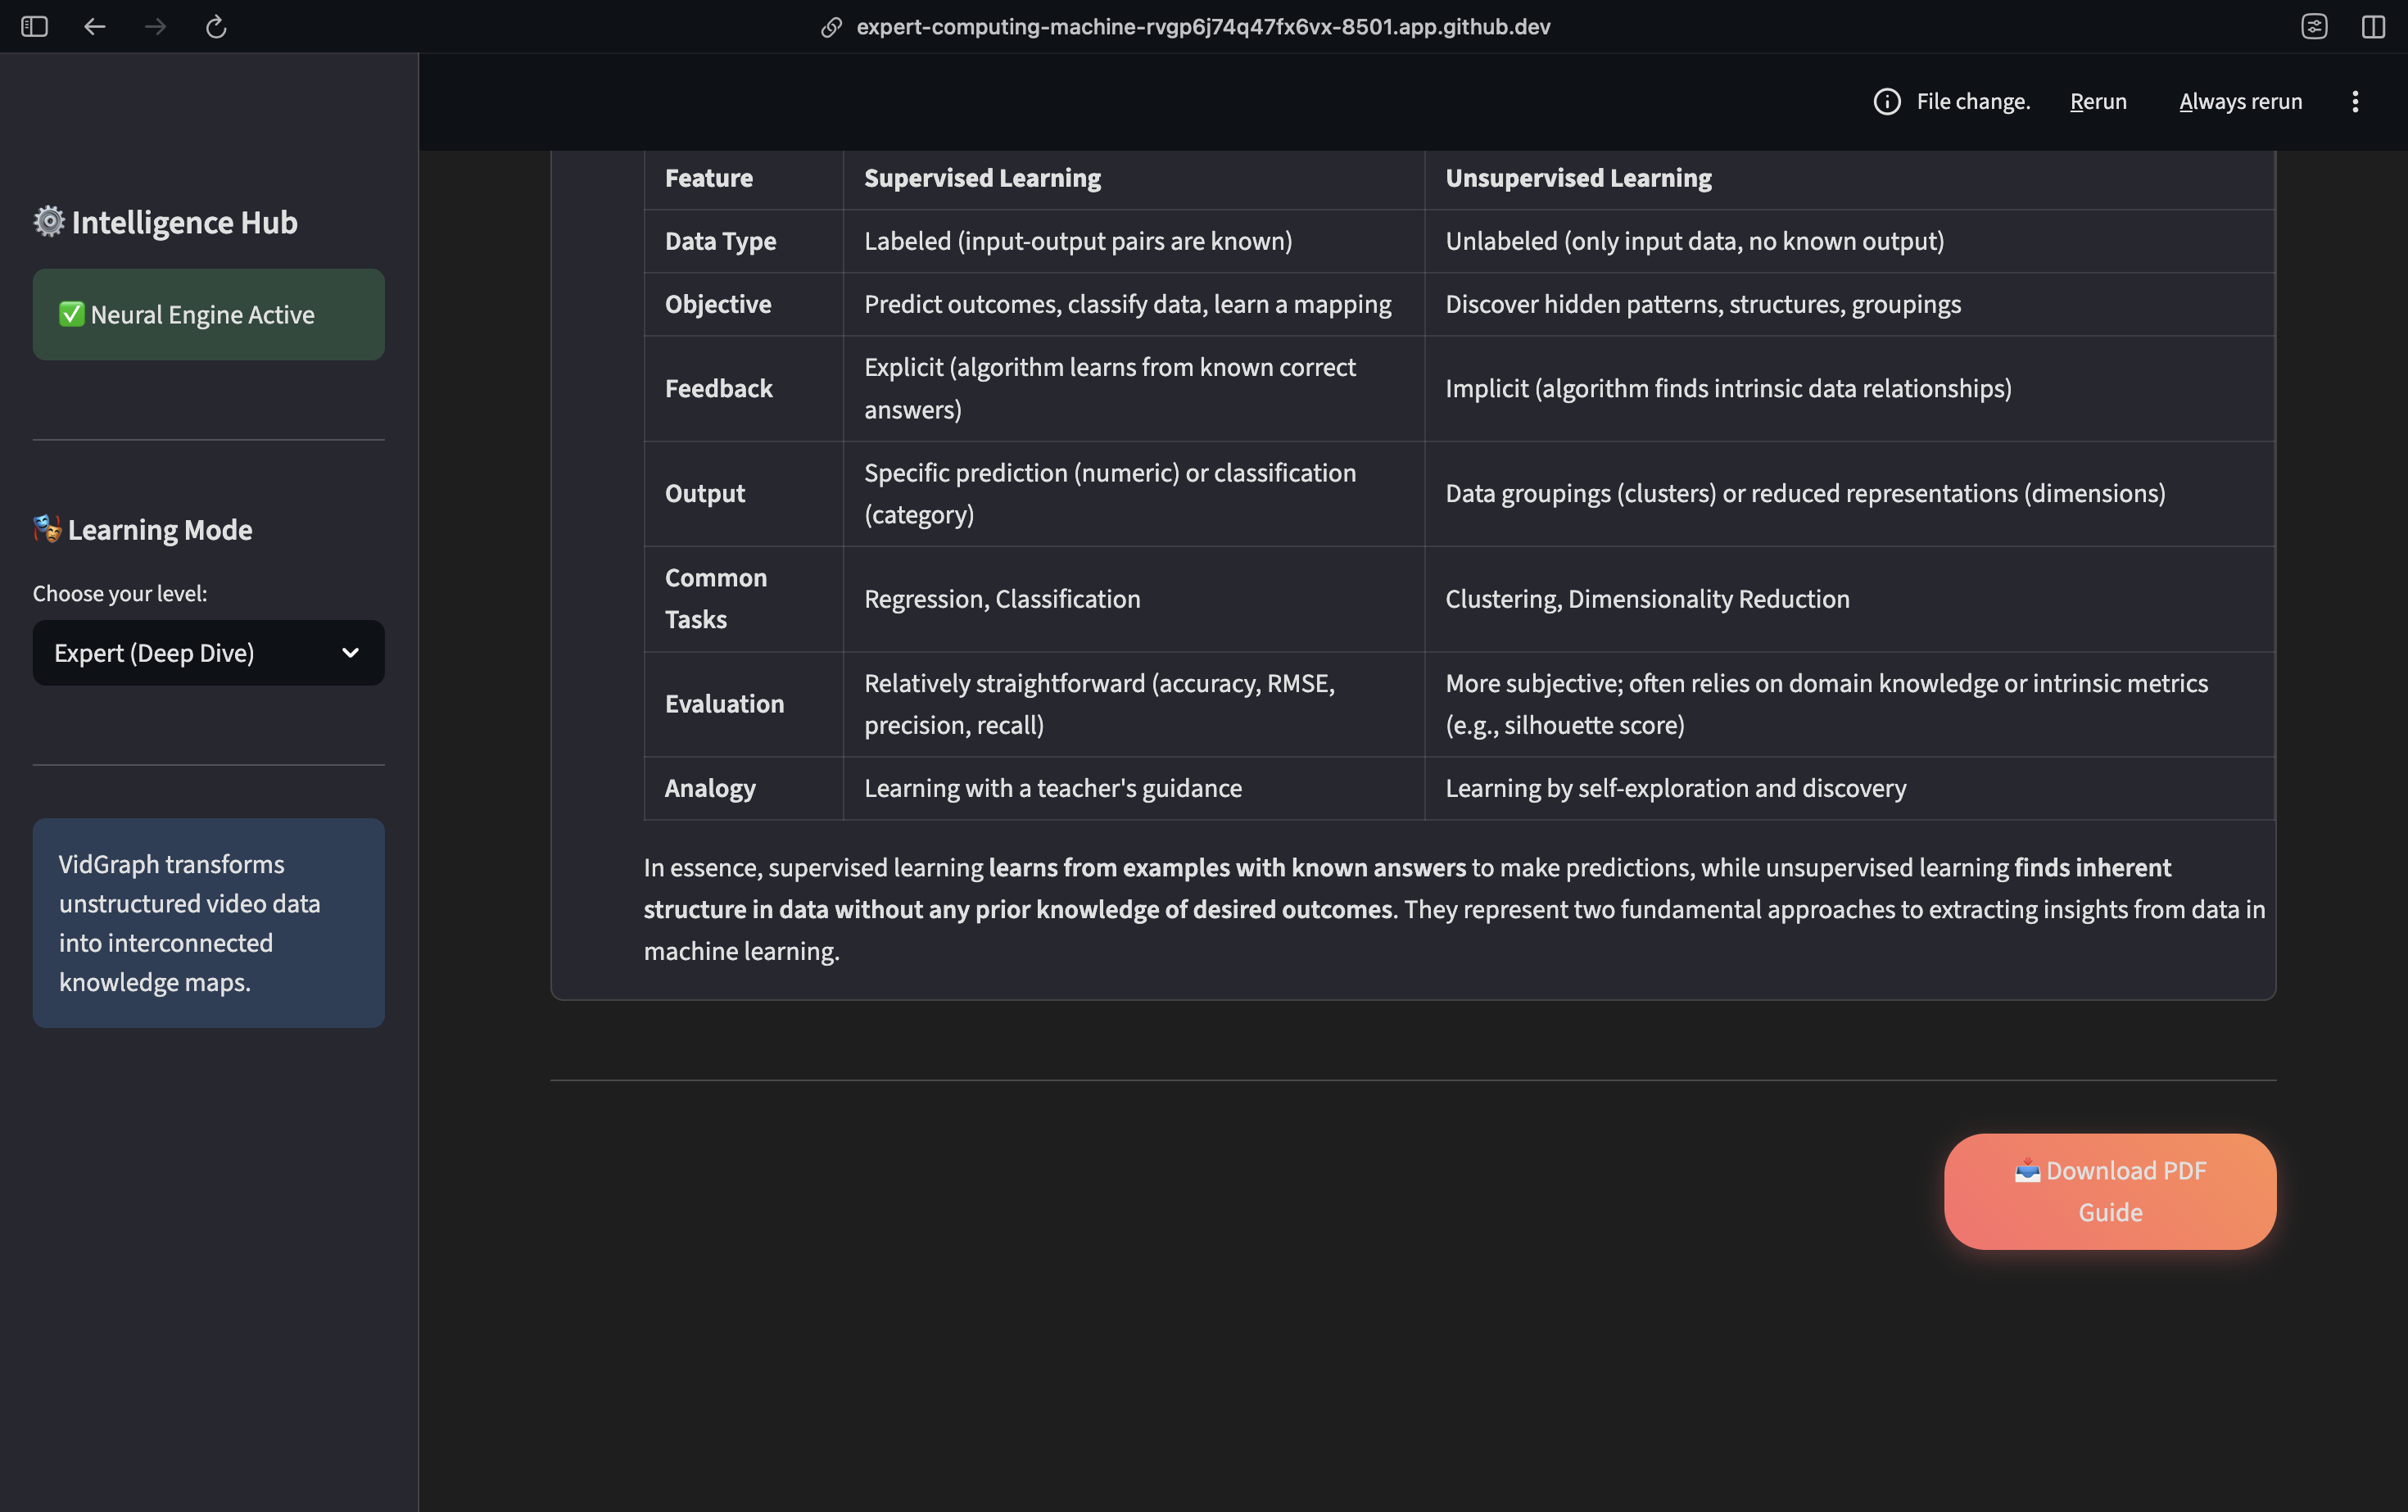The image size is (2408, 1512).
Task: Click the Intelligence Hub gear icon
Action: tap(49, 221)
